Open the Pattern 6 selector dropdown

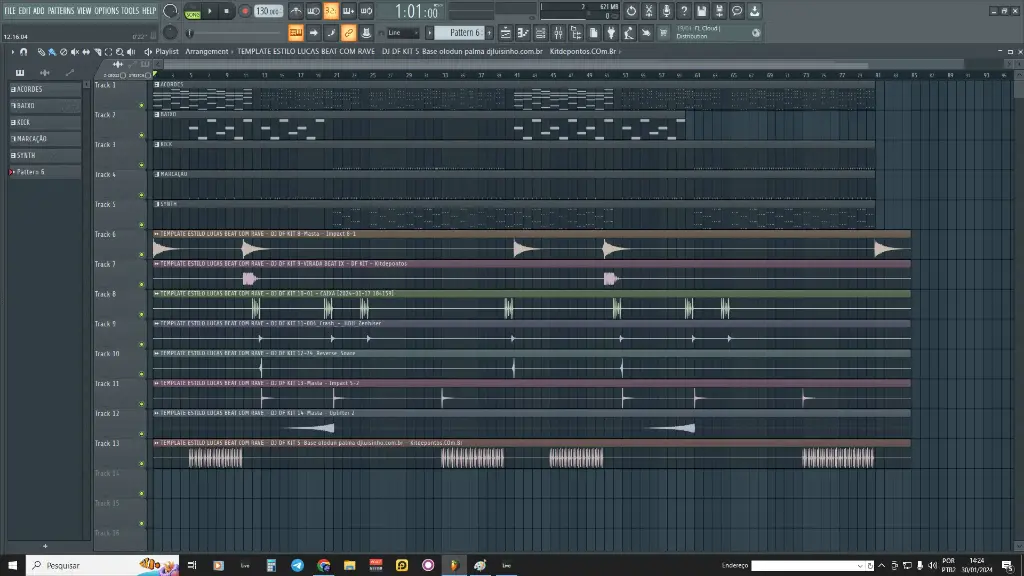[460, 33]
